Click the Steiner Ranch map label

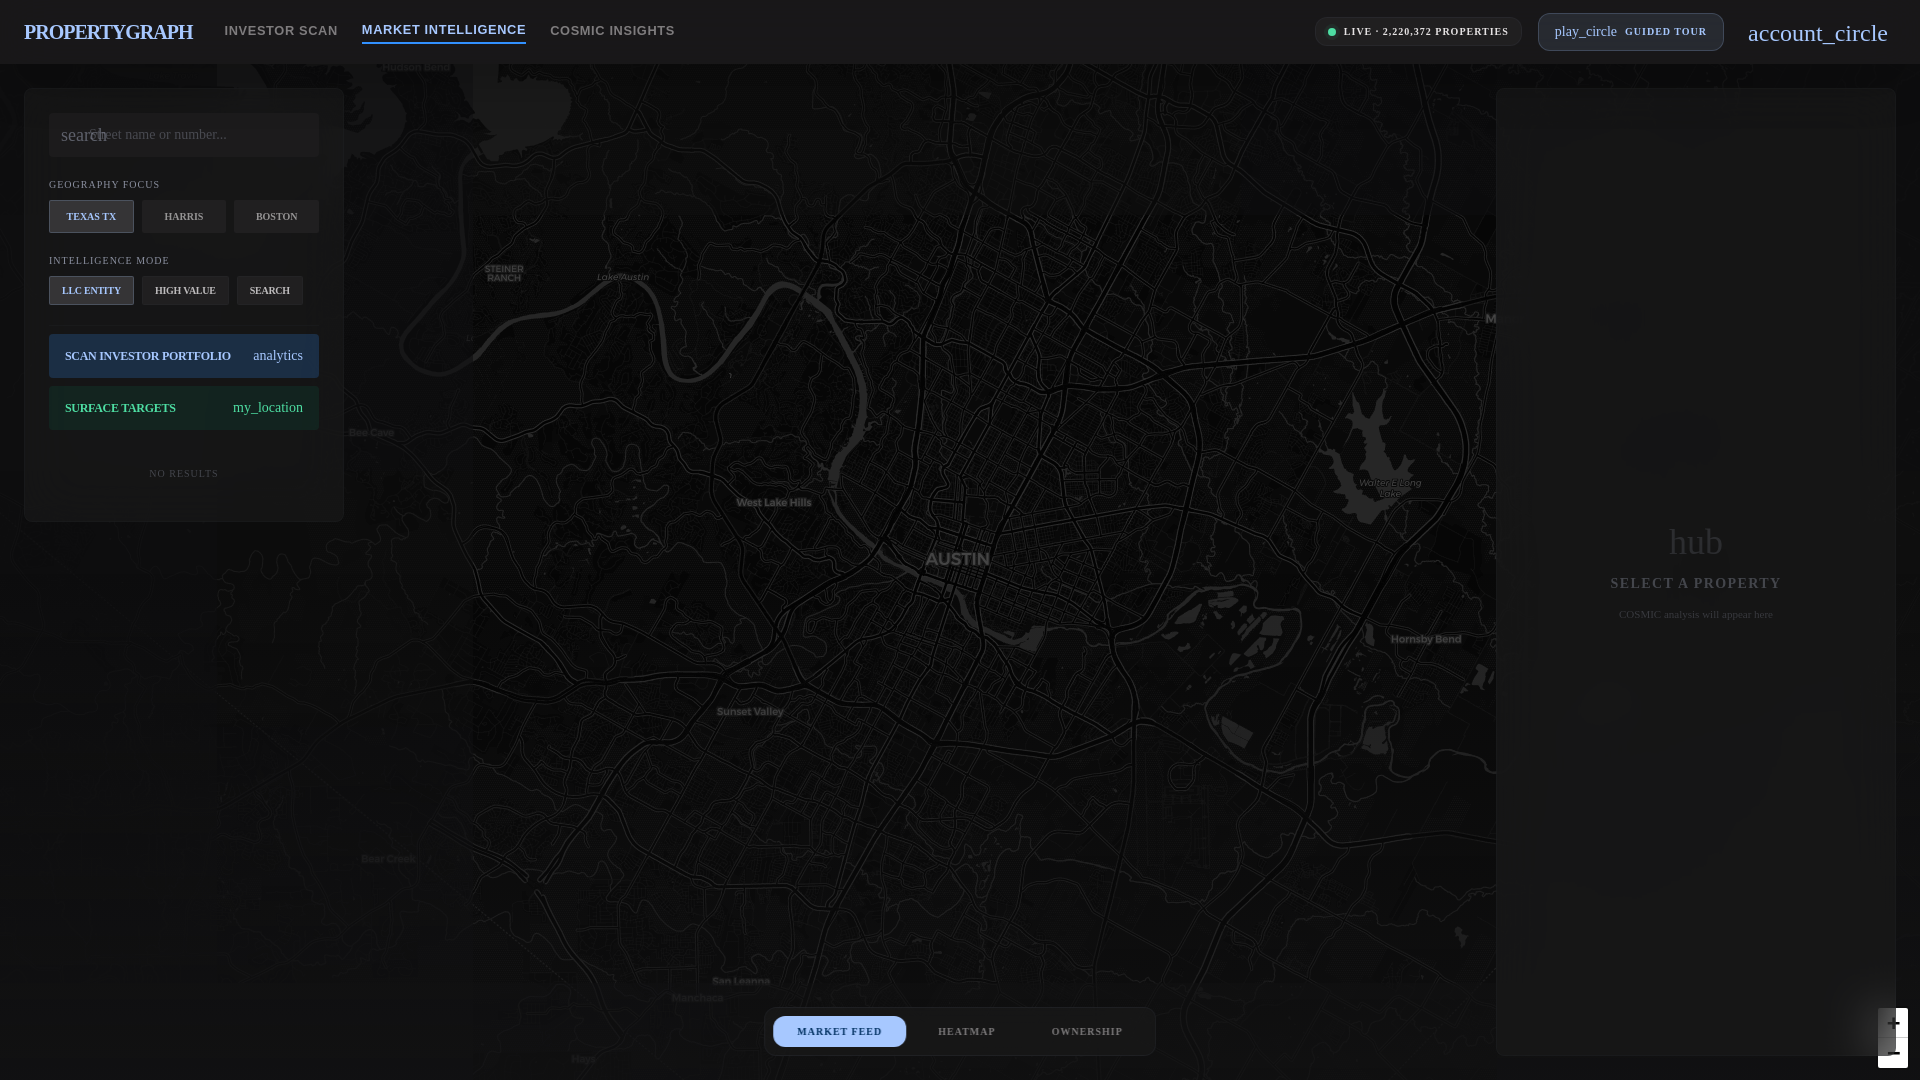coord(504,273)
